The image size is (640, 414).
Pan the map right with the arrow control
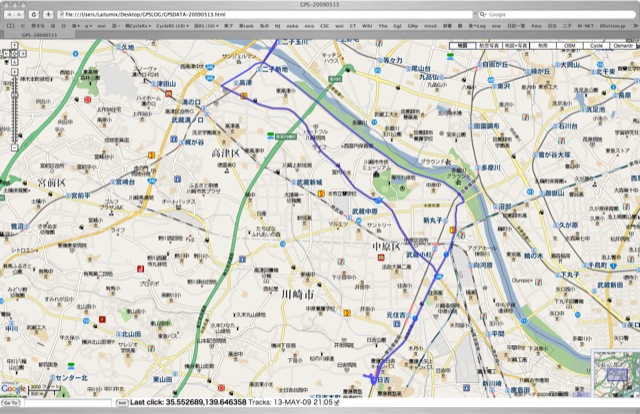point(22,53)
